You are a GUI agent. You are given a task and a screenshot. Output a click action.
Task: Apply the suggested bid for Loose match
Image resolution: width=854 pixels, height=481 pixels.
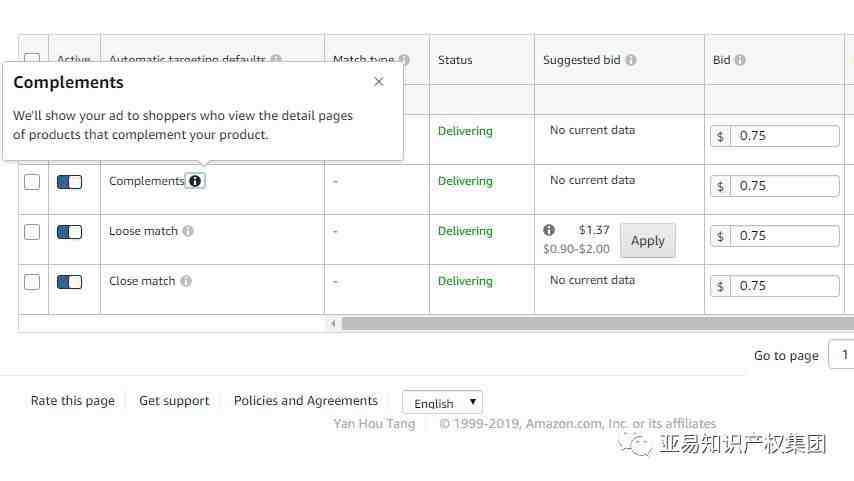pyautogui.click(x=648, y=240)
